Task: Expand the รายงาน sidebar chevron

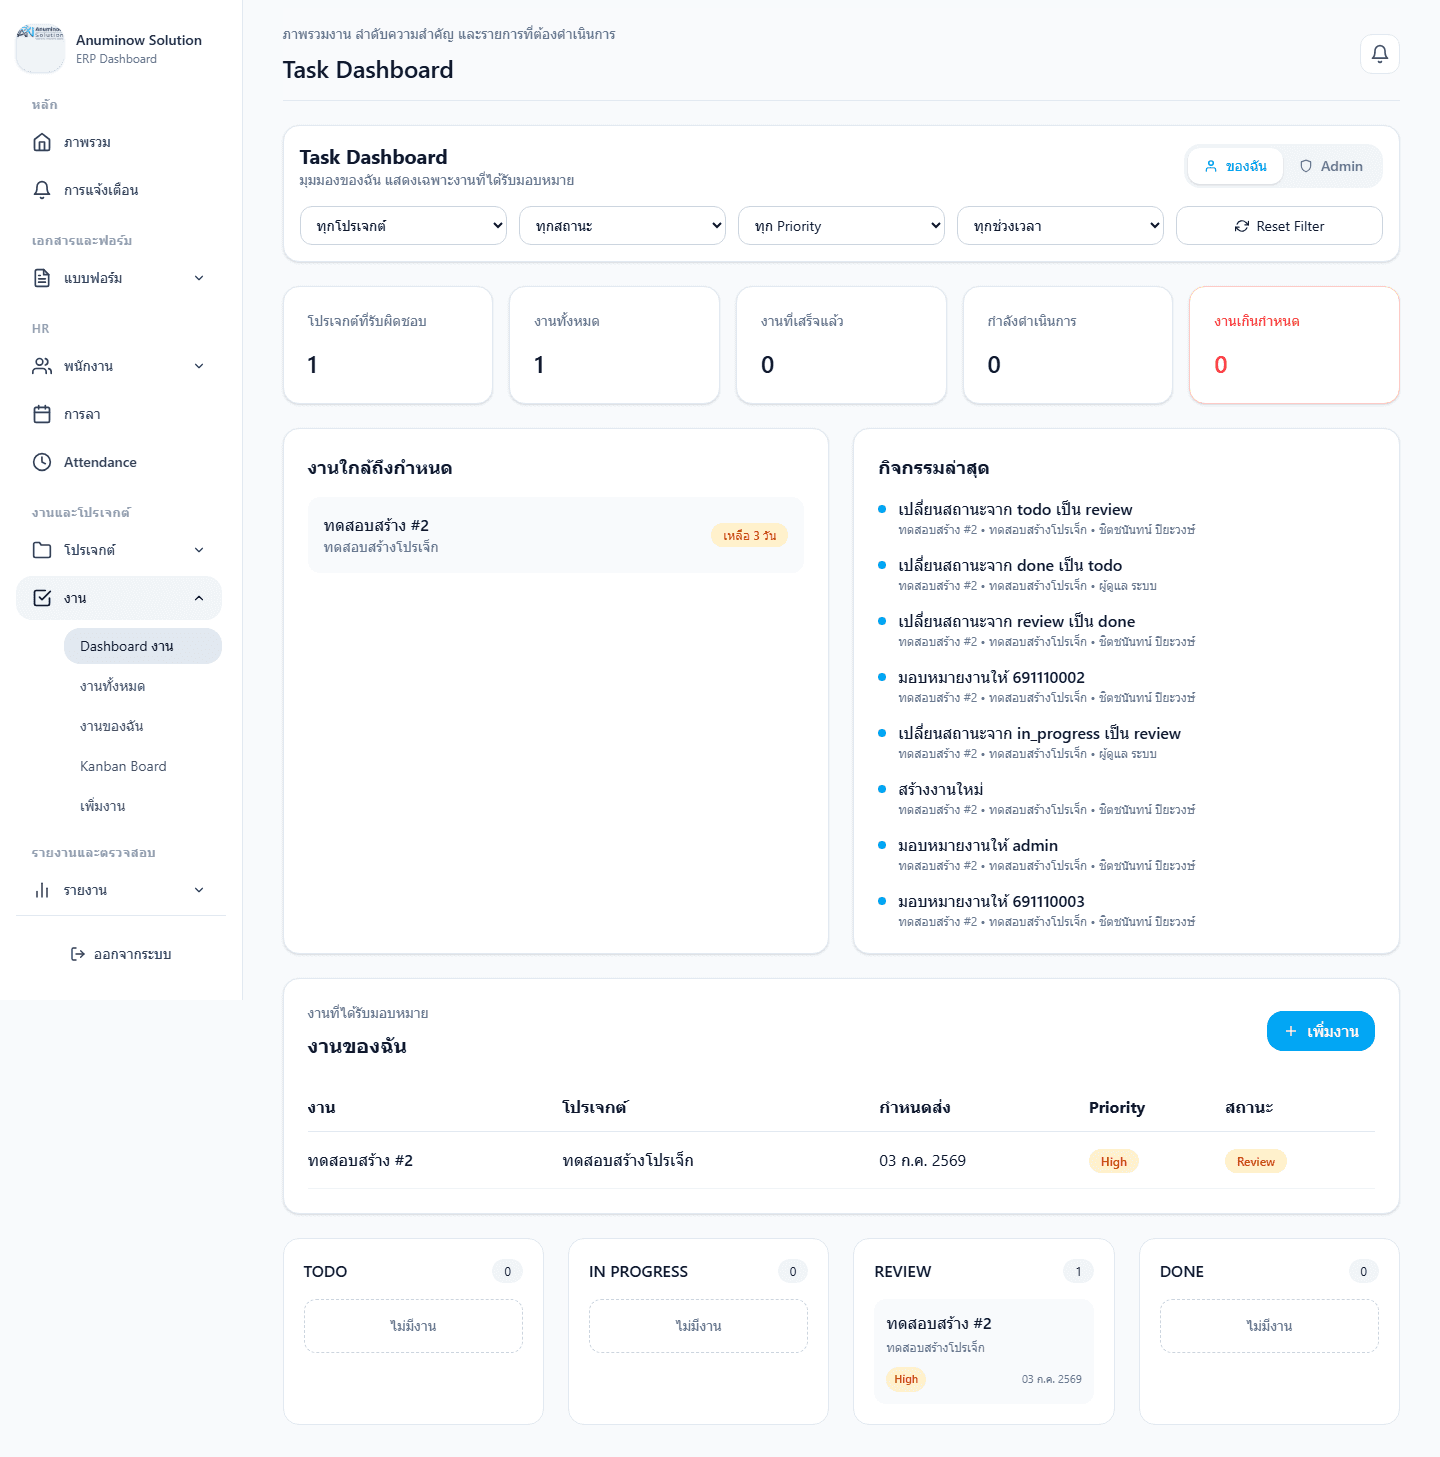Action: [x=199, y=890]
